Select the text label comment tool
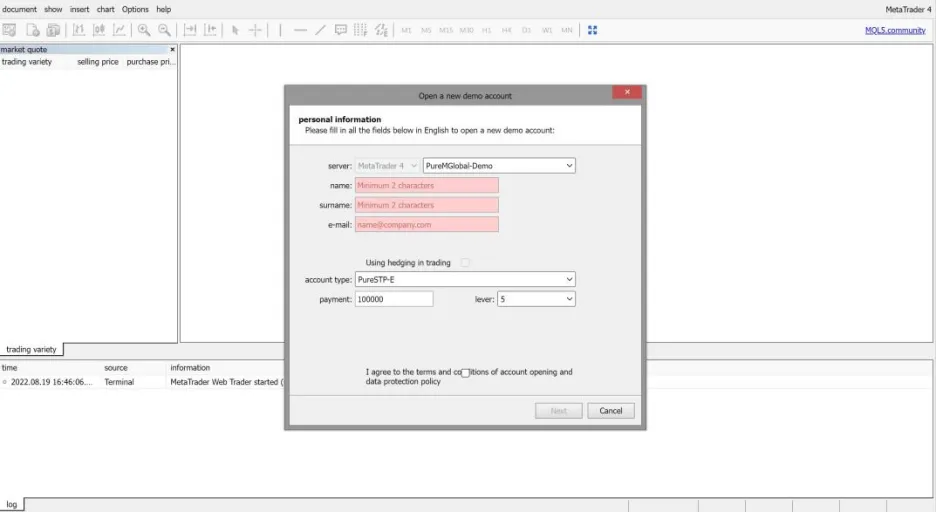The height and width of the screenshot is (512, 937). 341,30
